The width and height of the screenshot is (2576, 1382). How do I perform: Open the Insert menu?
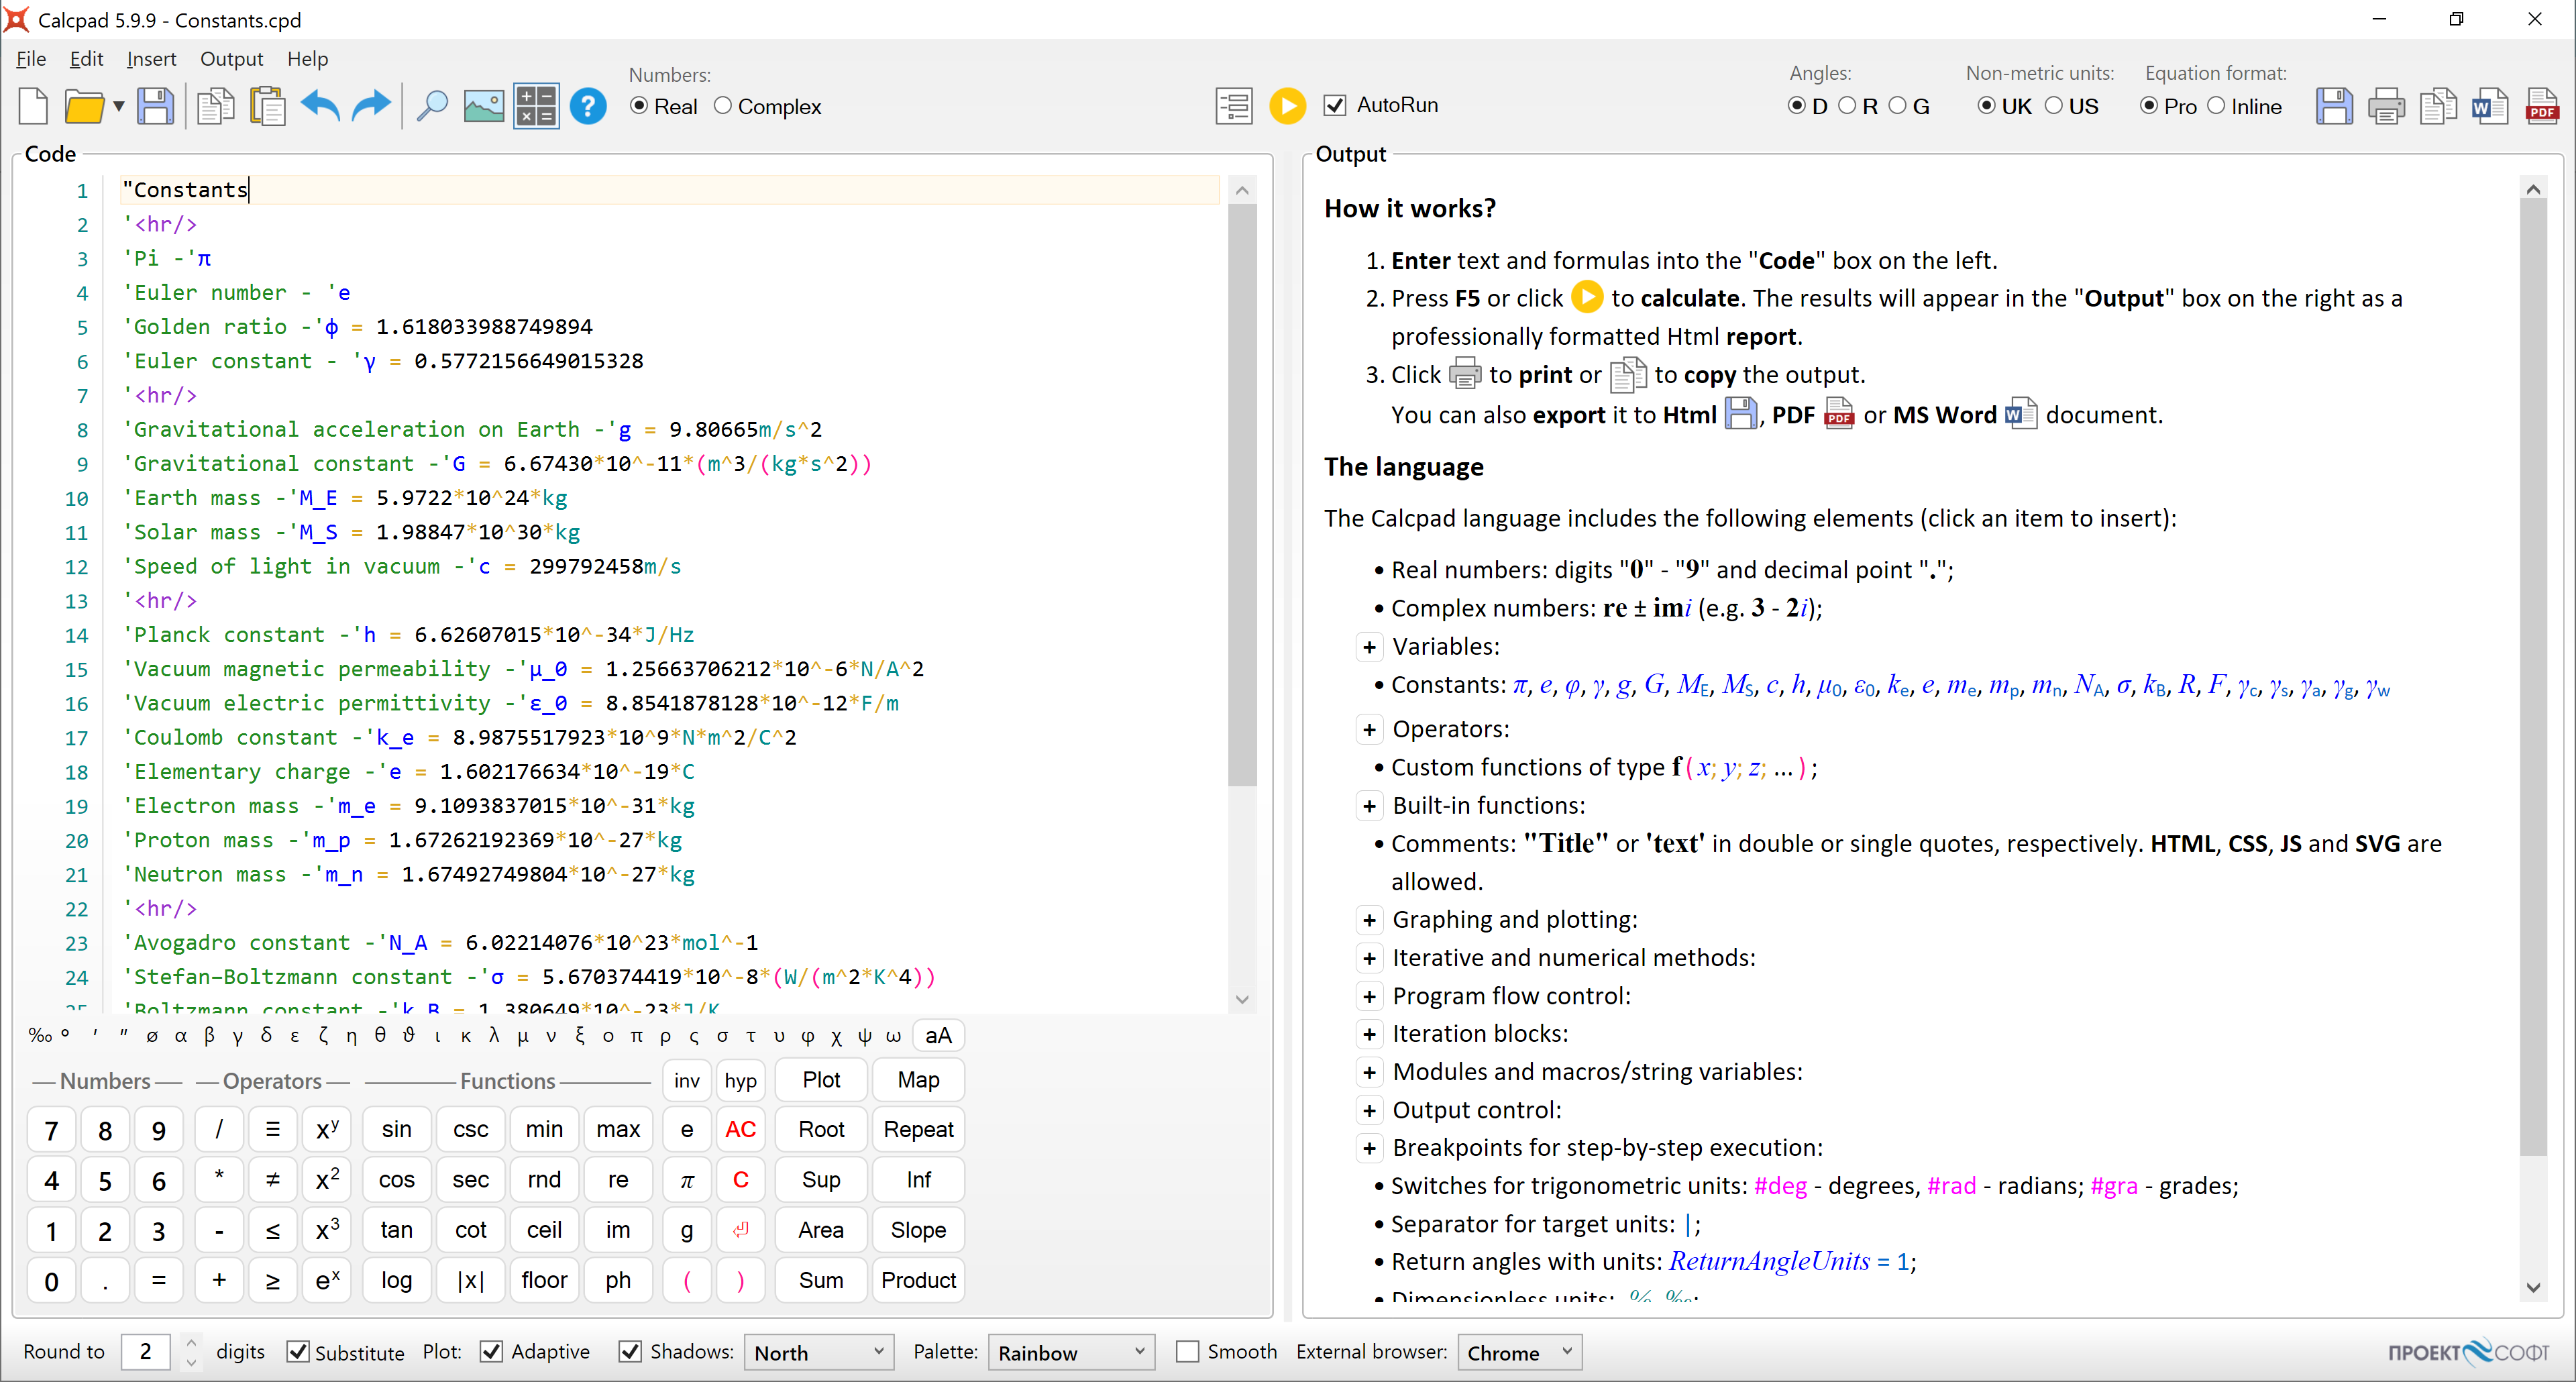[151, 58]
